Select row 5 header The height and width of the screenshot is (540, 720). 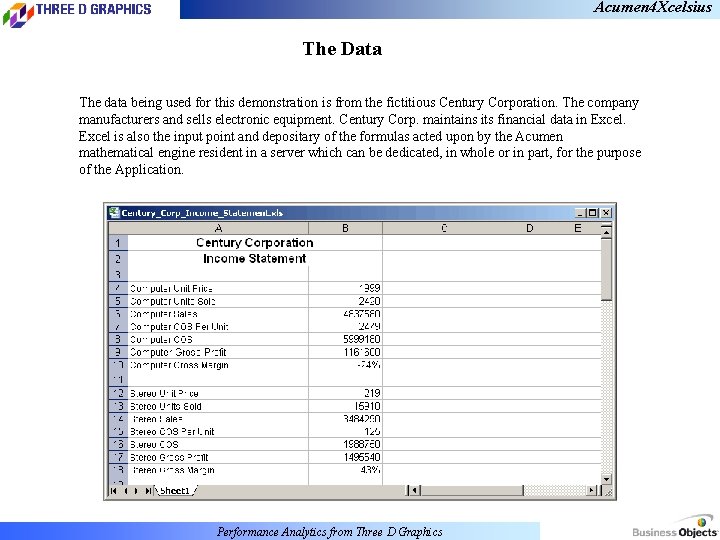tap(118, 301)
